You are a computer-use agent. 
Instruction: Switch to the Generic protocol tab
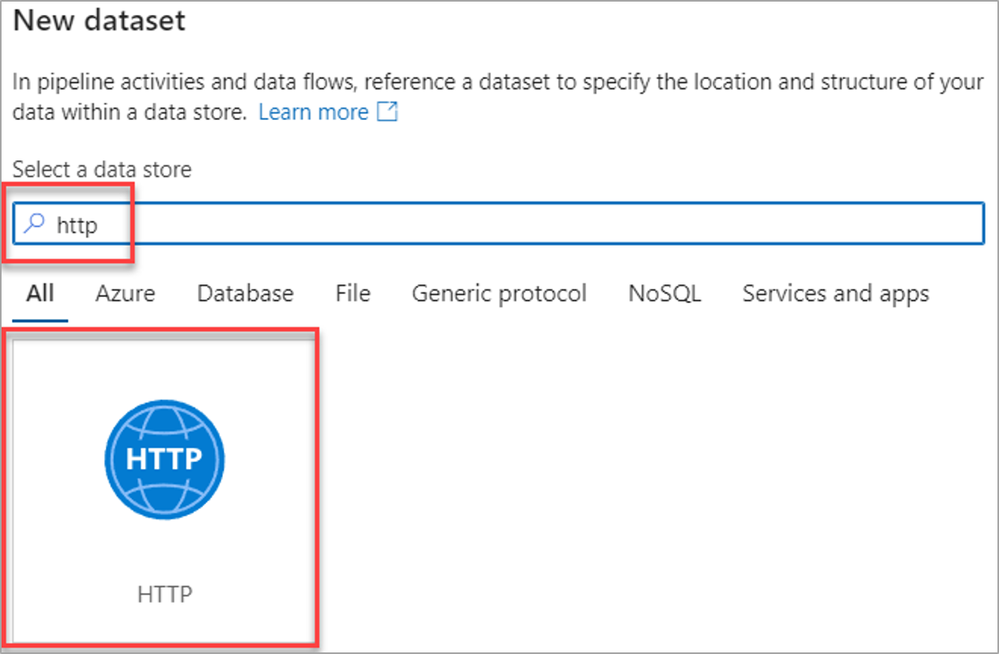click(499, 293)
